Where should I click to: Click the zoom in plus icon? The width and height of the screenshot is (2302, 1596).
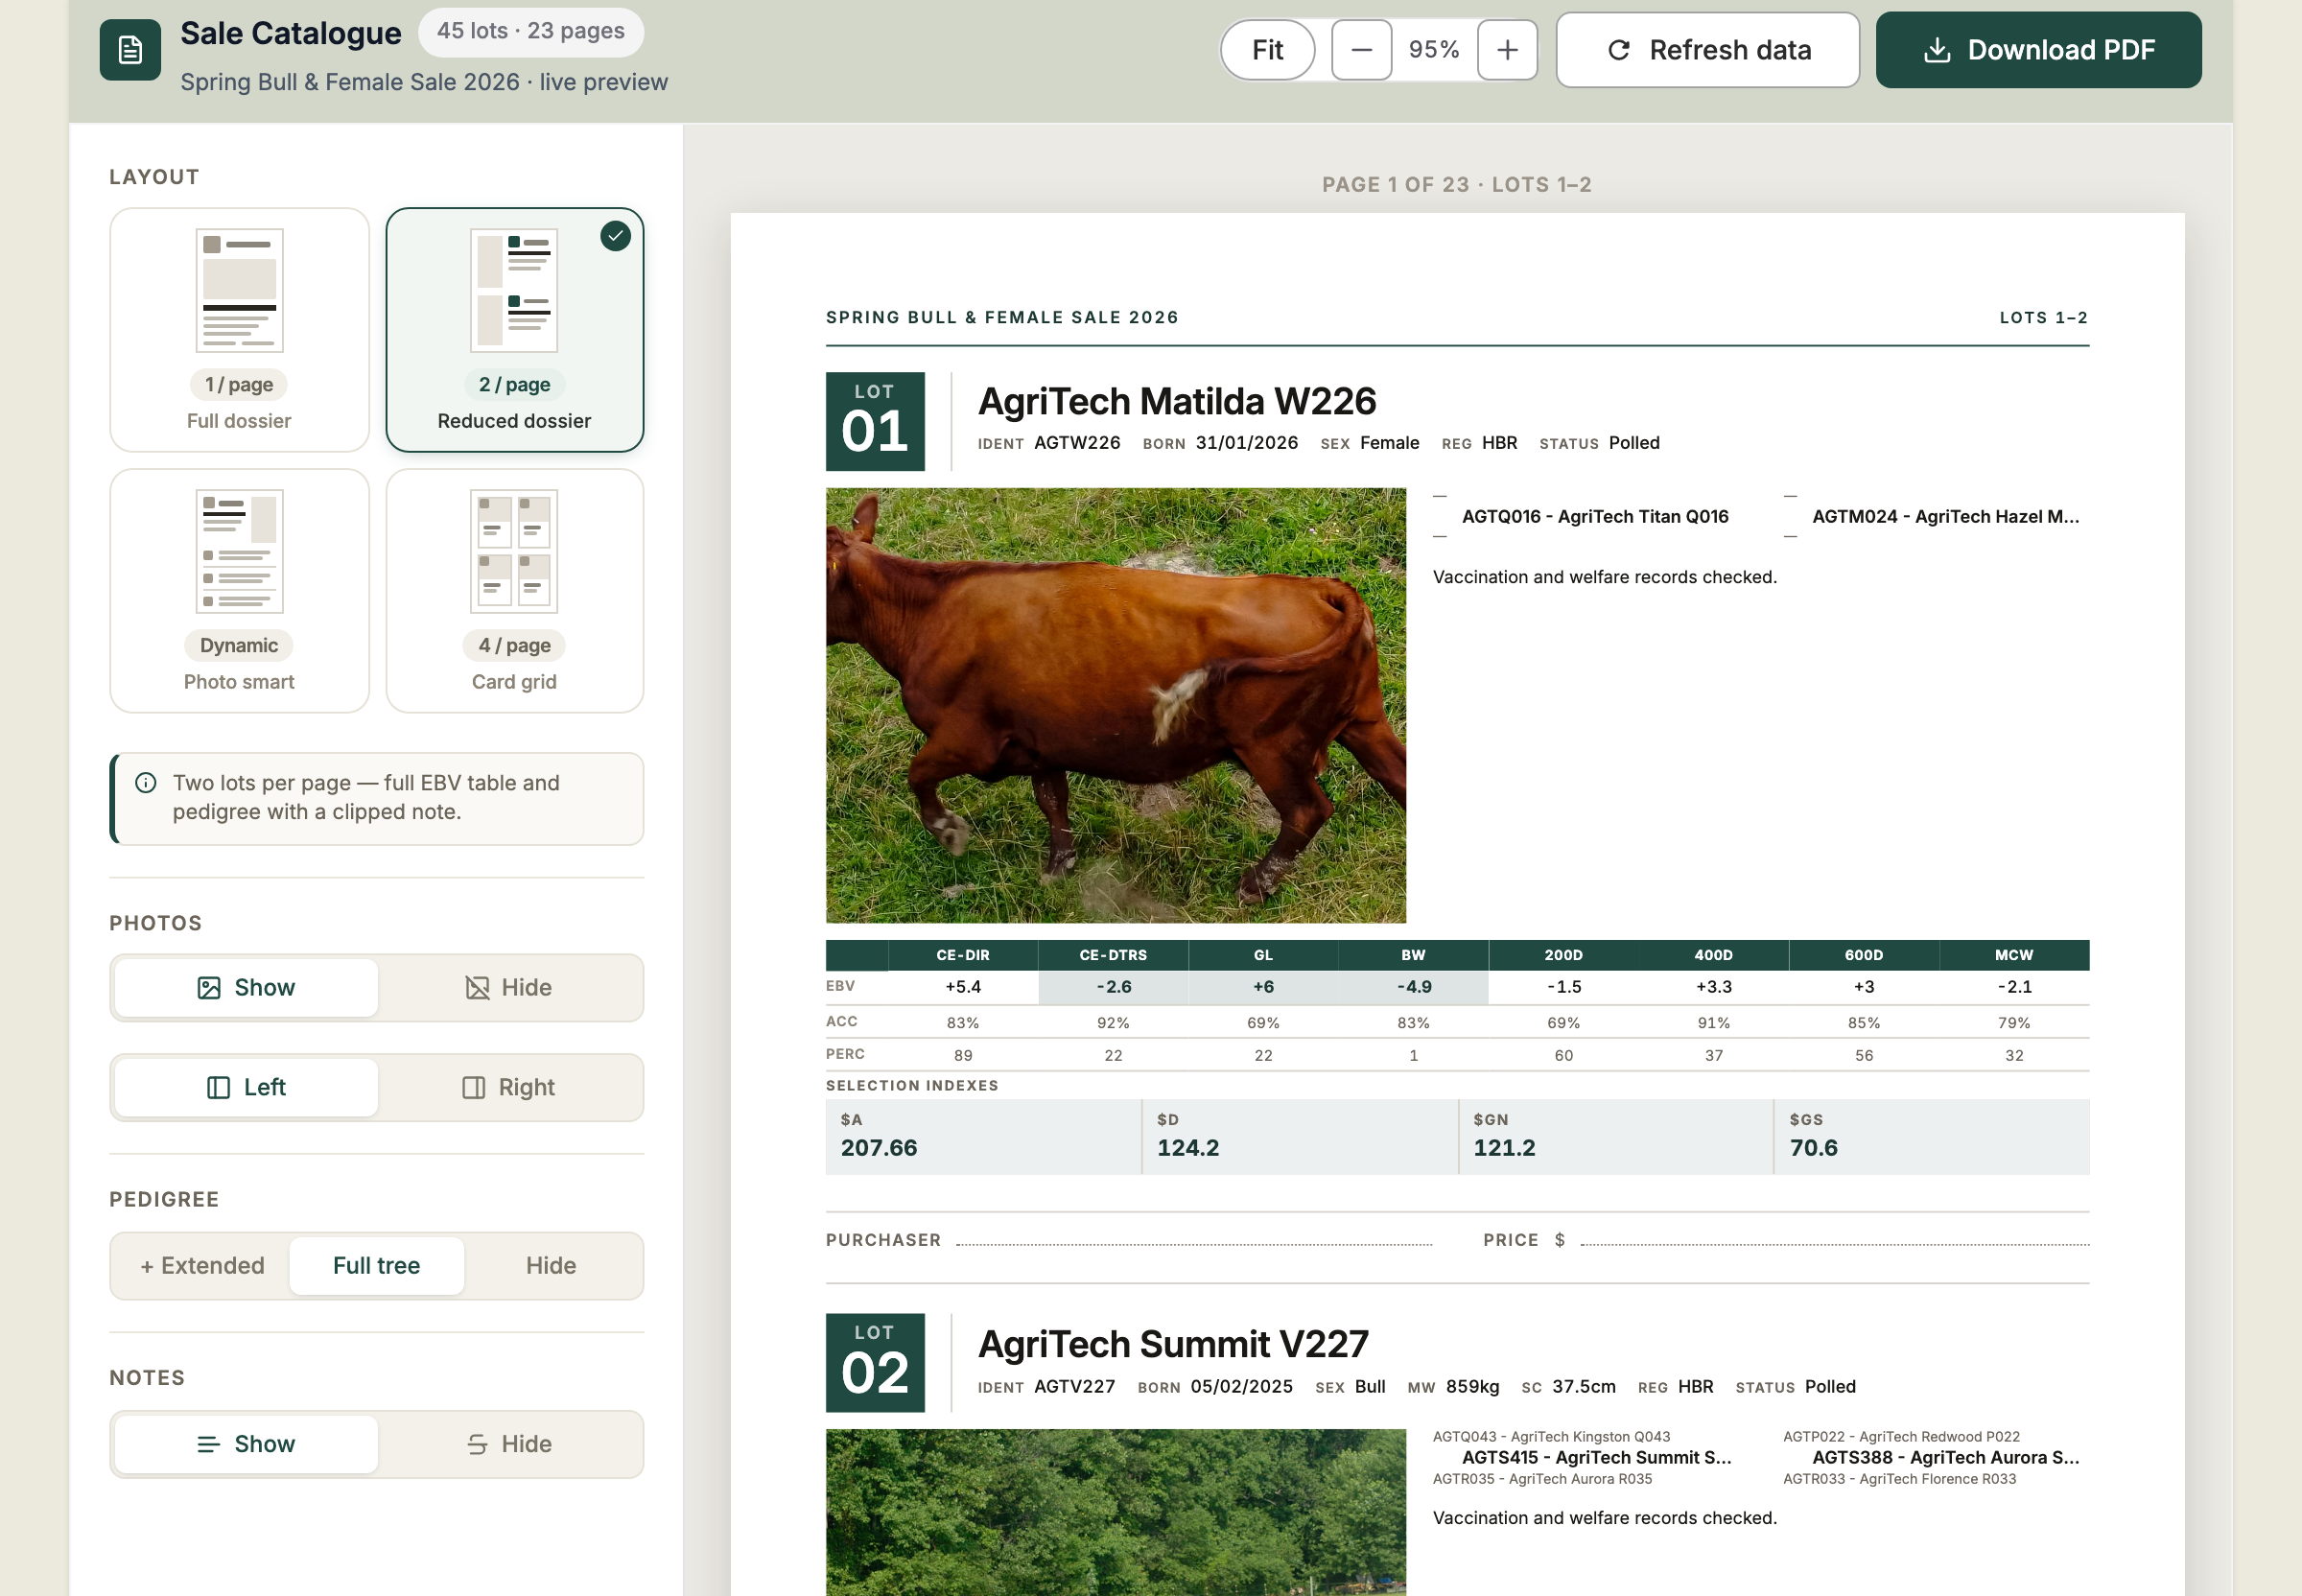pyautogui.click(x=1507, y=50)
